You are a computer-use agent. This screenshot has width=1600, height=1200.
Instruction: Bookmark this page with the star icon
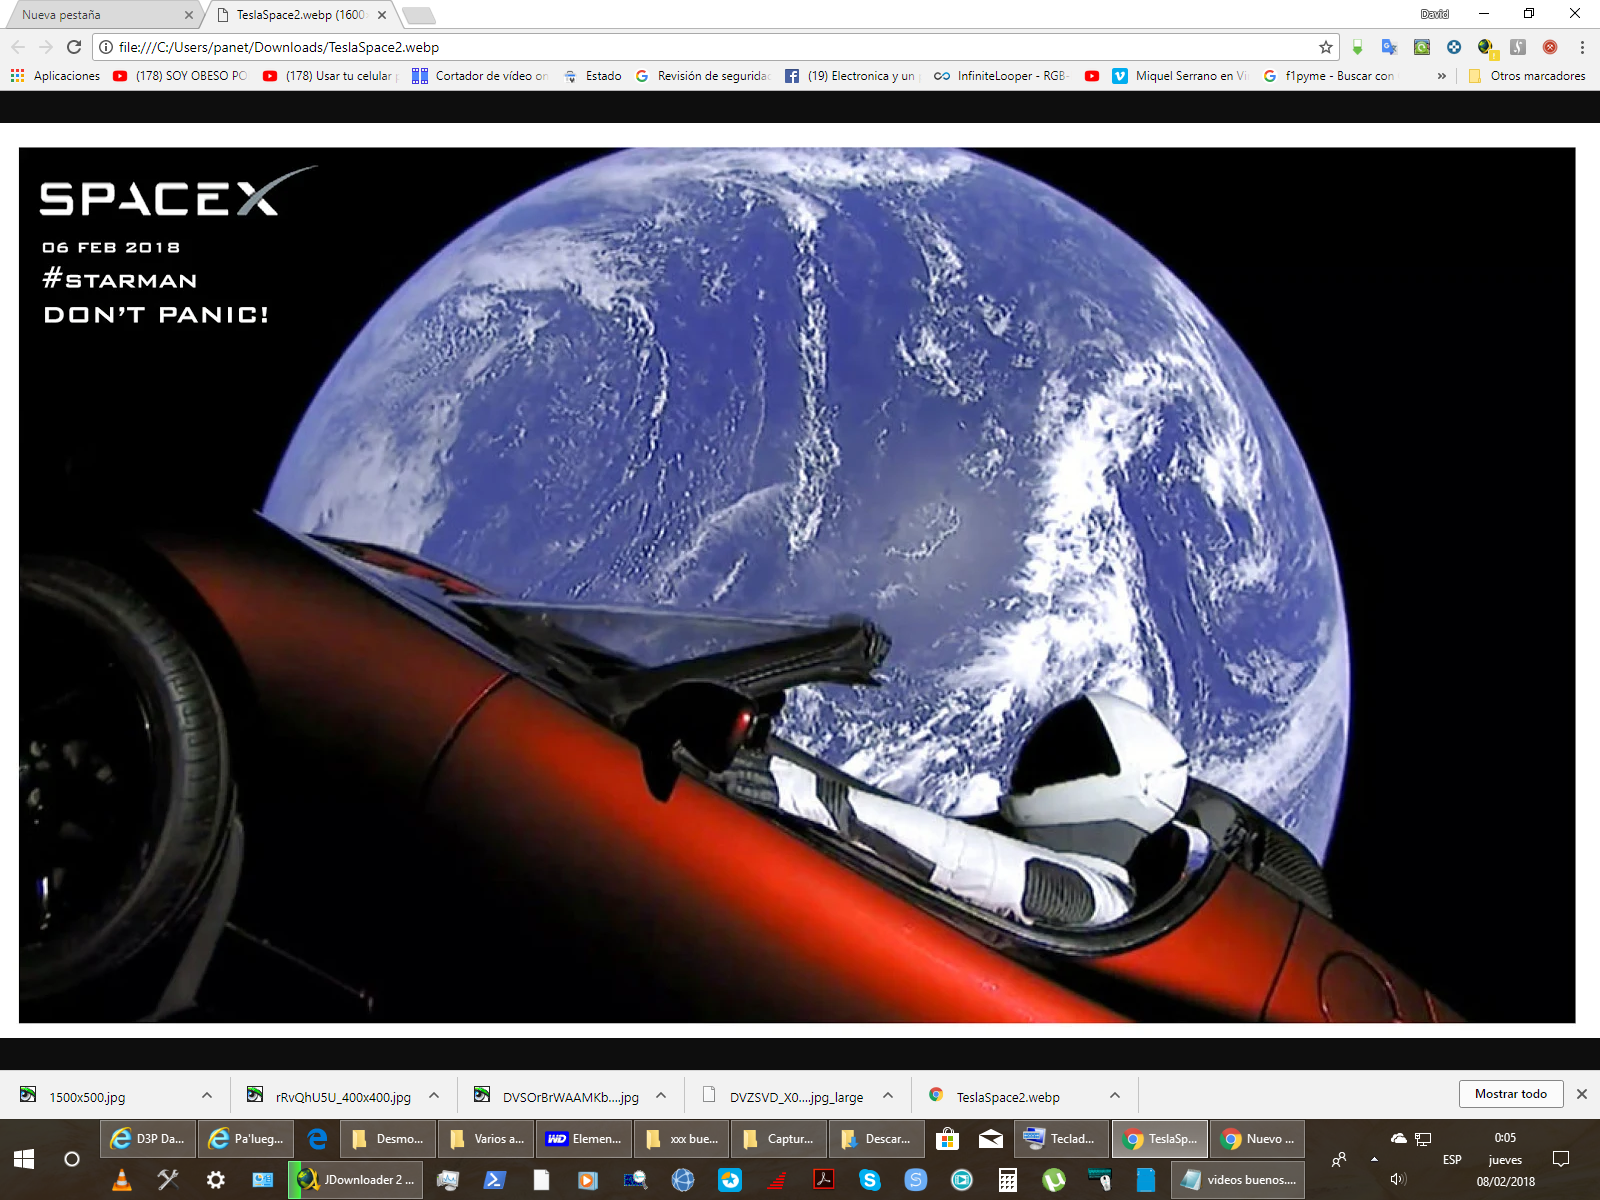1326,47
